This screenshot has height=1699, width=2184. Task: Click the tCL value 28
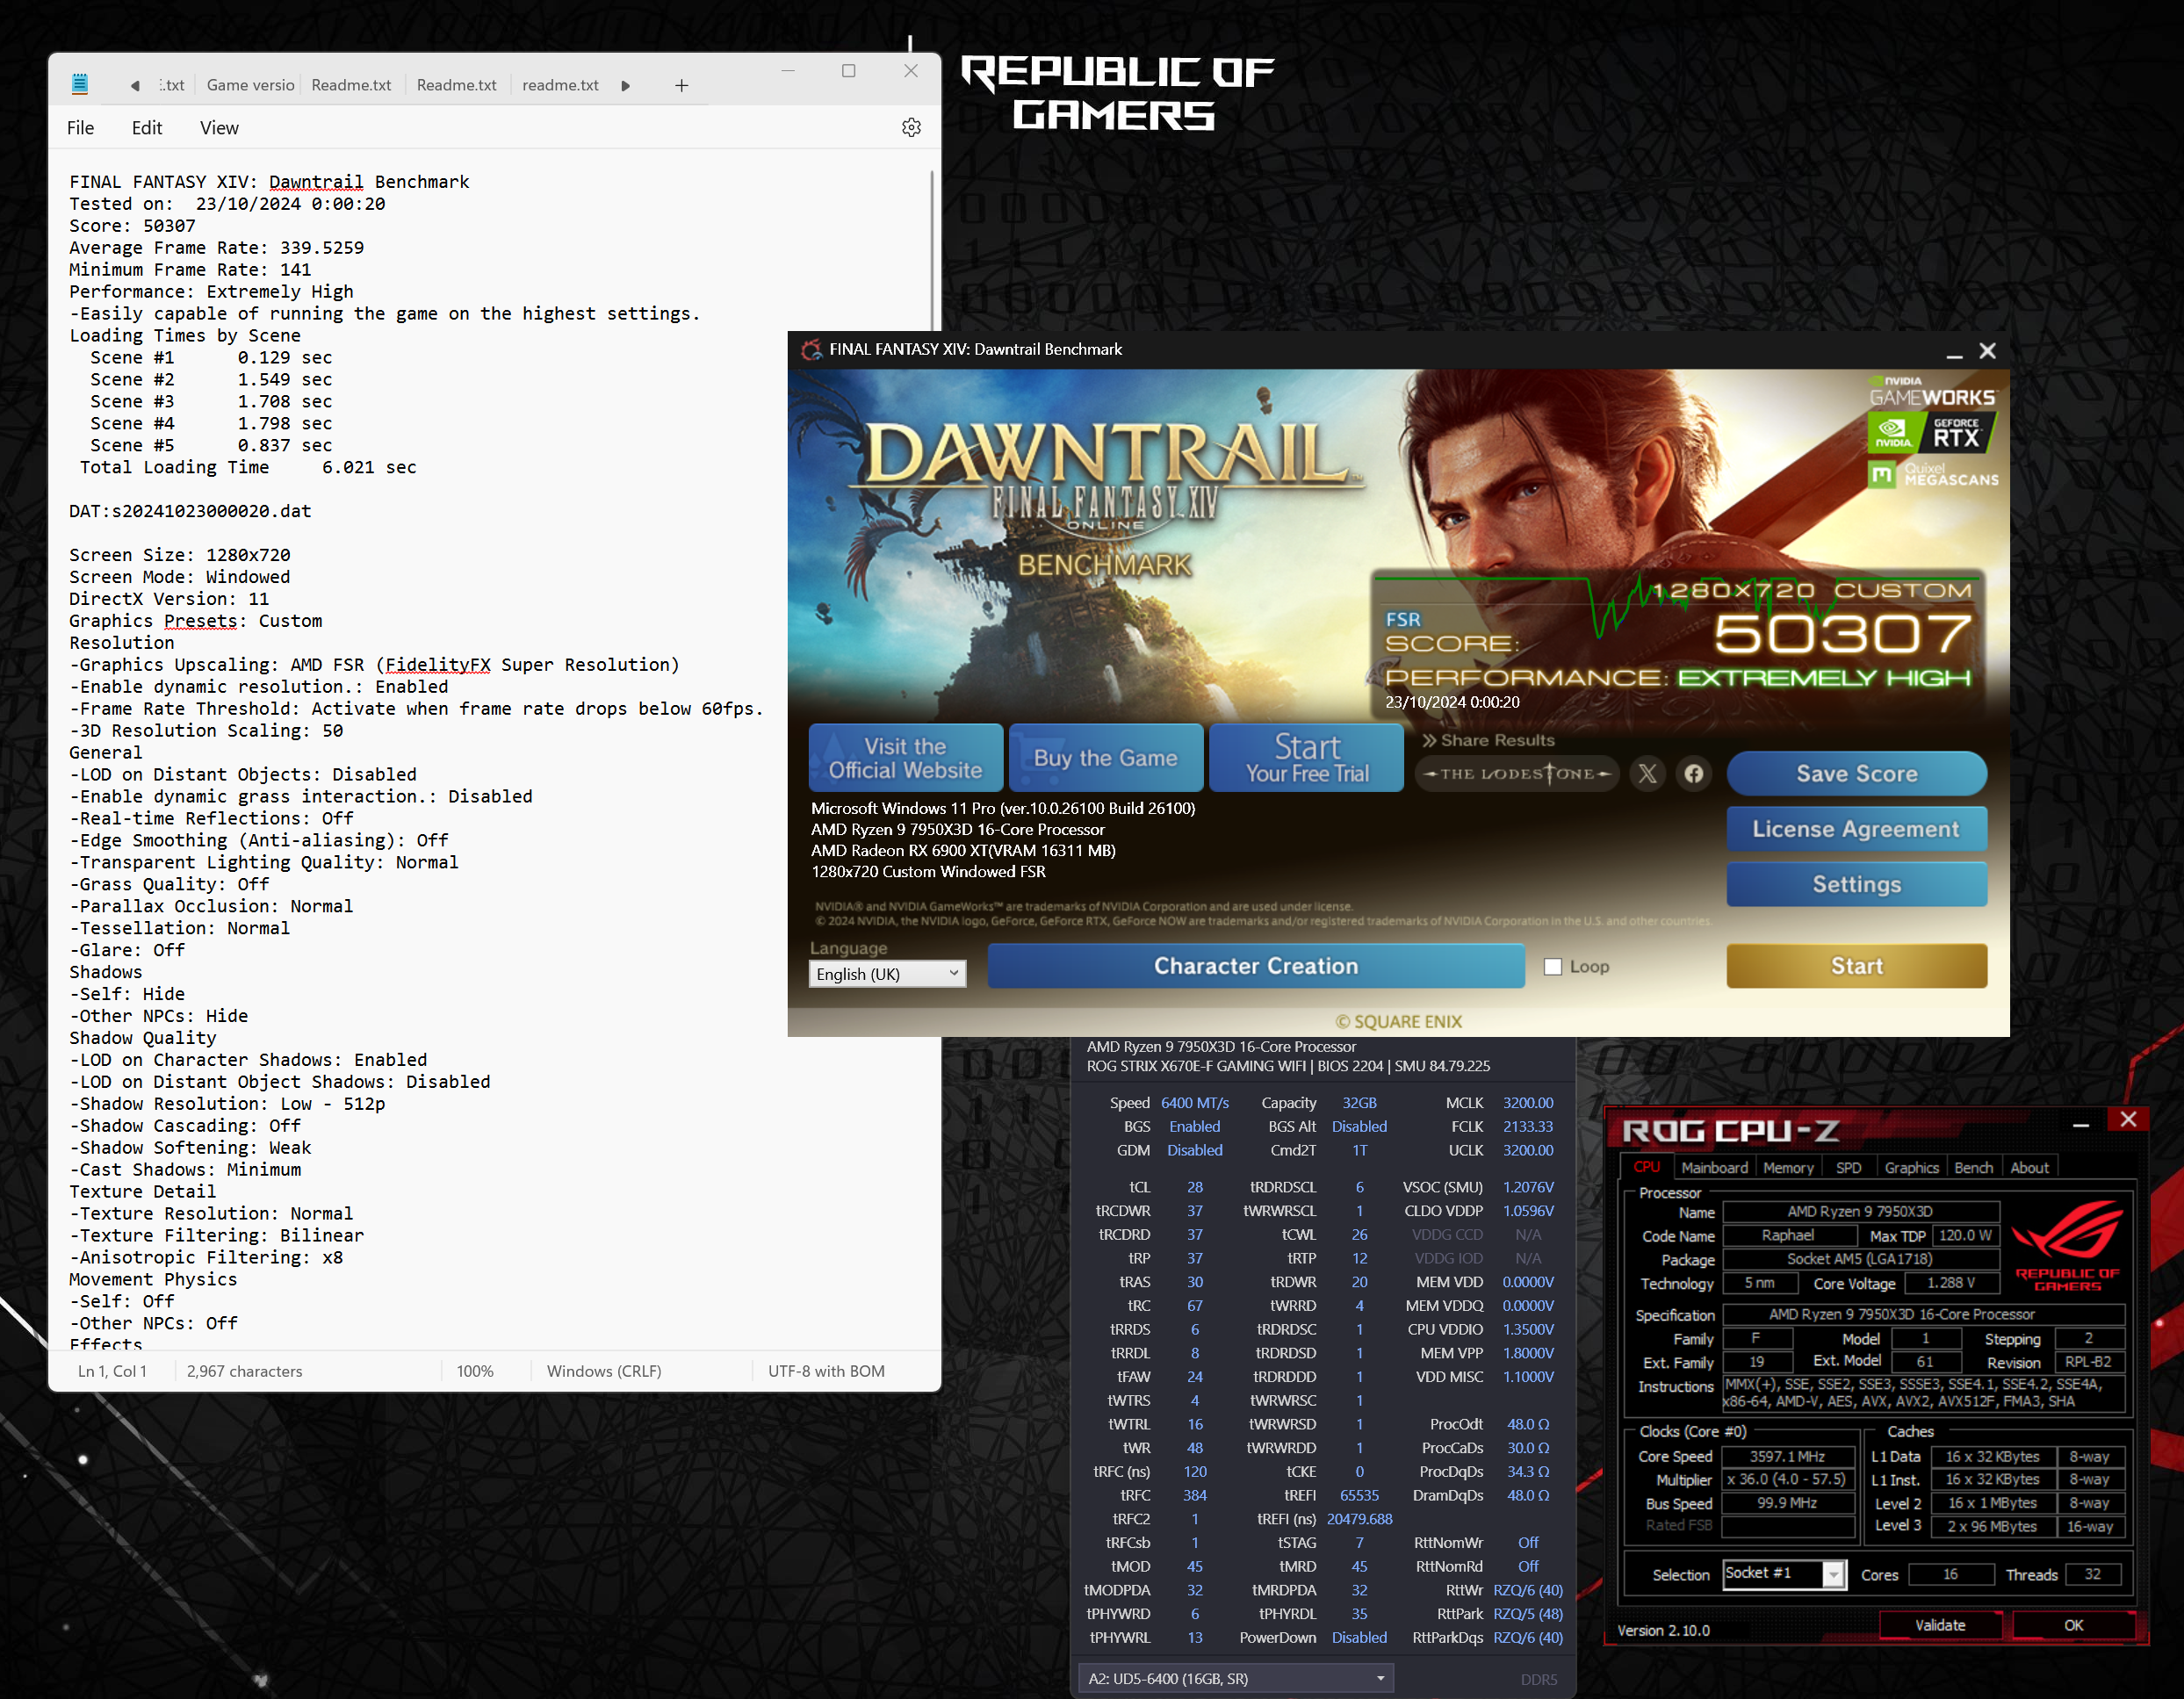[x=1195, y=1187]
